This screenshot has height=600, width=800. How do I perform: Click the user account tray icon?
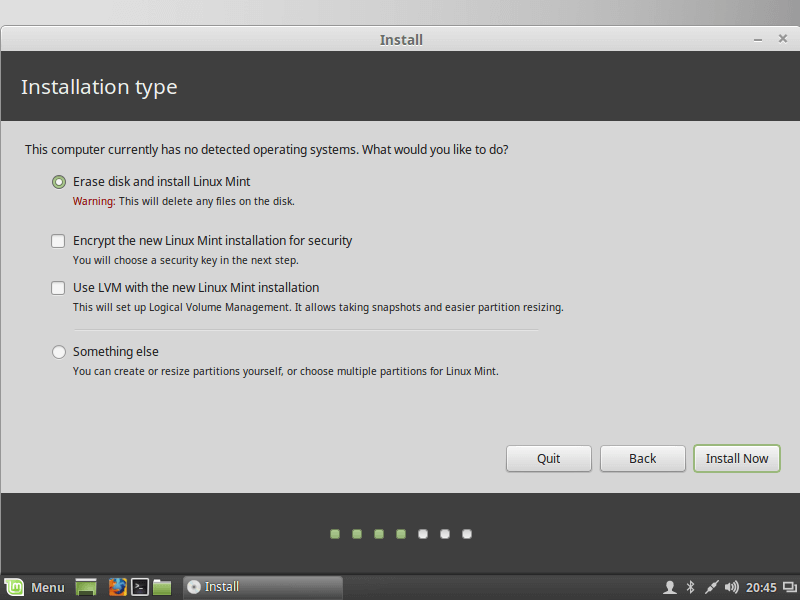(x=670, y=587)
